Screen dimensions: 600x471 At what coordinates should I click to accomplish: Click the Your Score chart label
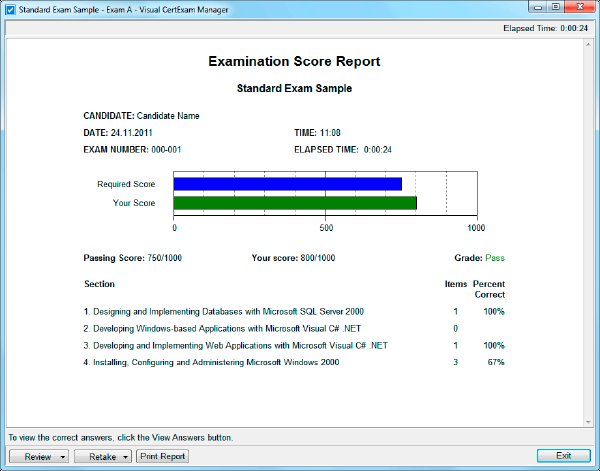pos(134,203)
